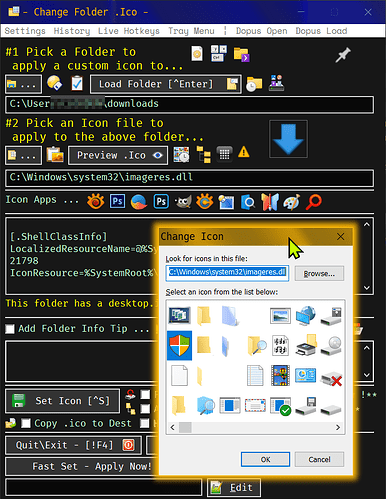This screenshot has height=499, width=386.
Task: Click Dopus Open menu item
Action: coord(262,31)
